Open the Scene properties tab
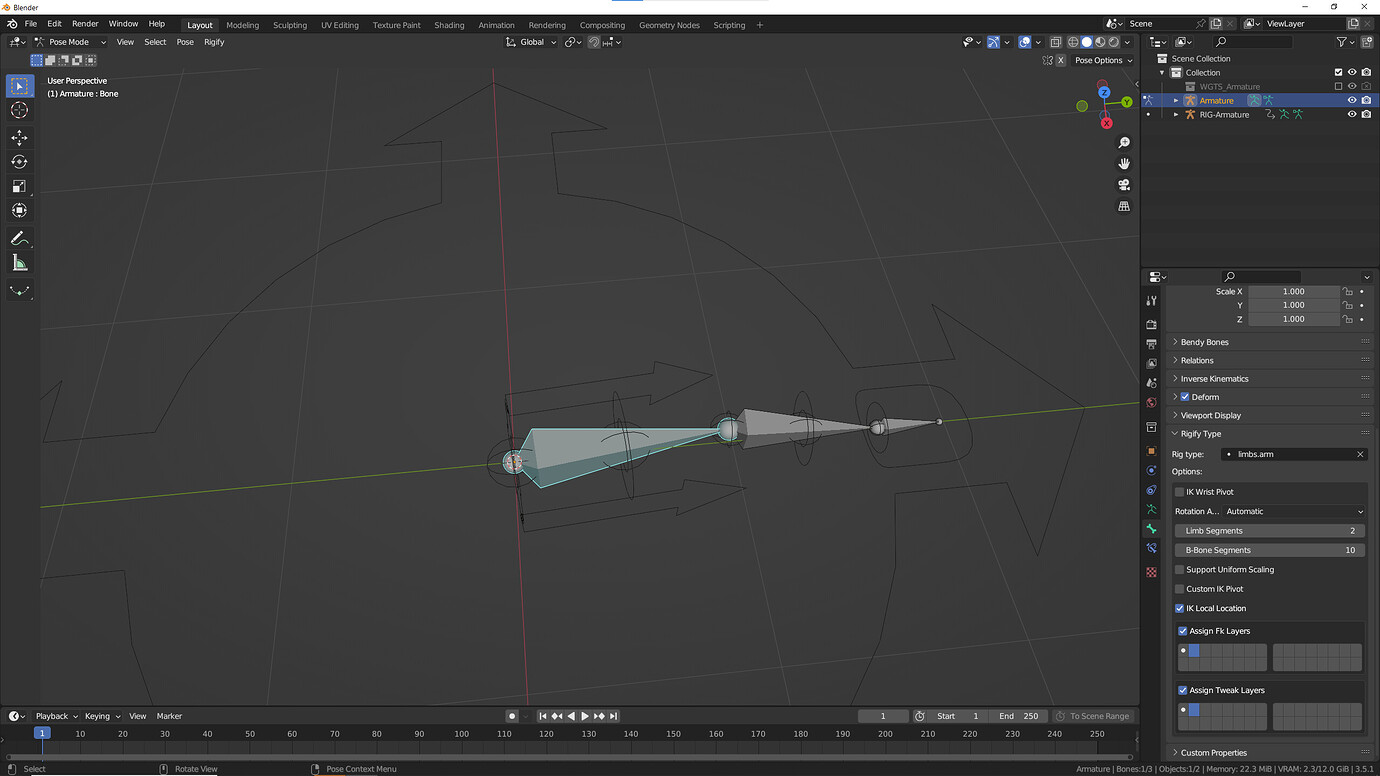Viewport: 1380px width, 776px height. tap(1152, 383)
